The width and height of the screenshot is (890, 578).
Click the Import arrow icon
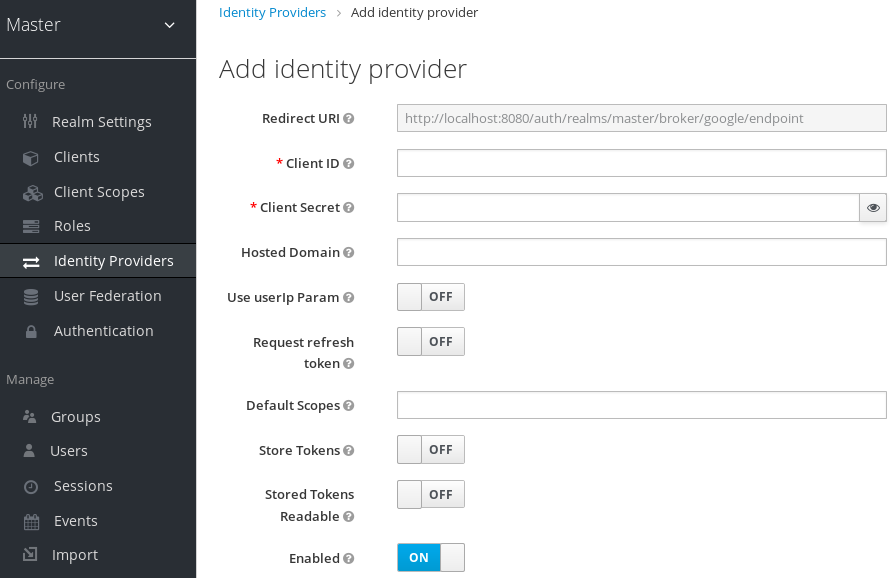coord(30,554)
